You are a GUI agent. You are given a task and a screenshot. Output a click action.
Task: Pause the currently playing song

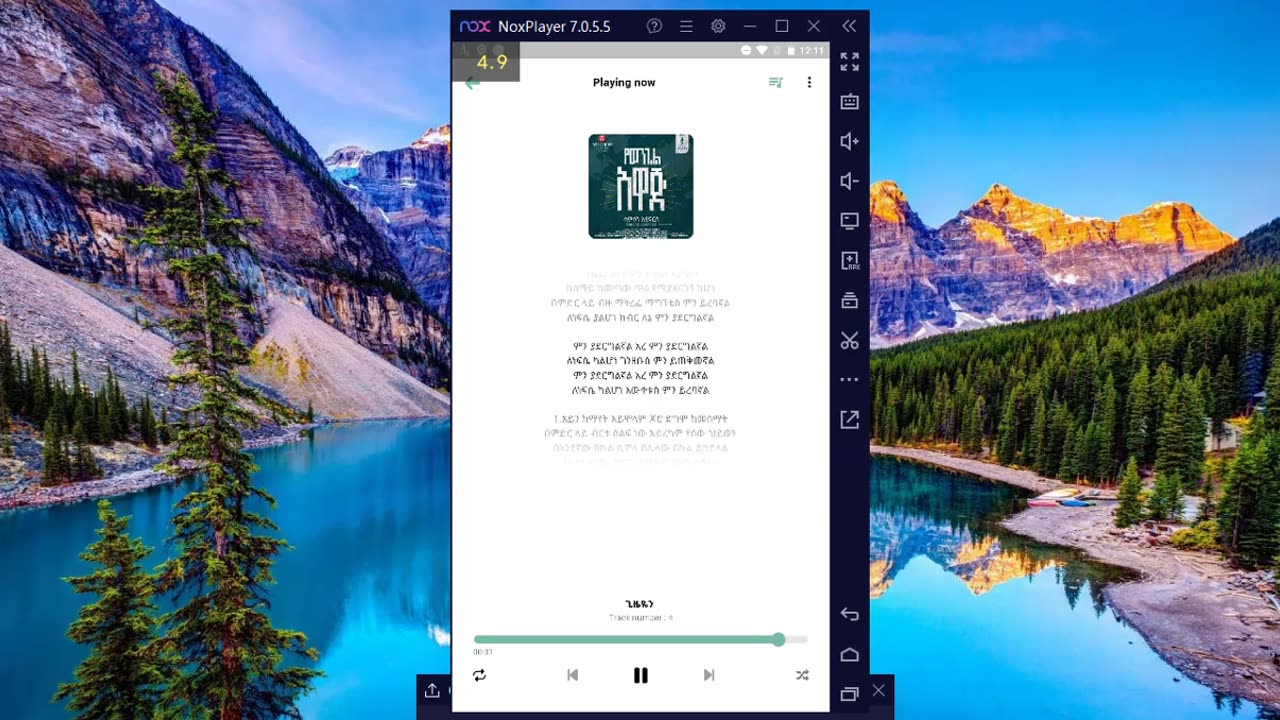[x=641, y=675]
